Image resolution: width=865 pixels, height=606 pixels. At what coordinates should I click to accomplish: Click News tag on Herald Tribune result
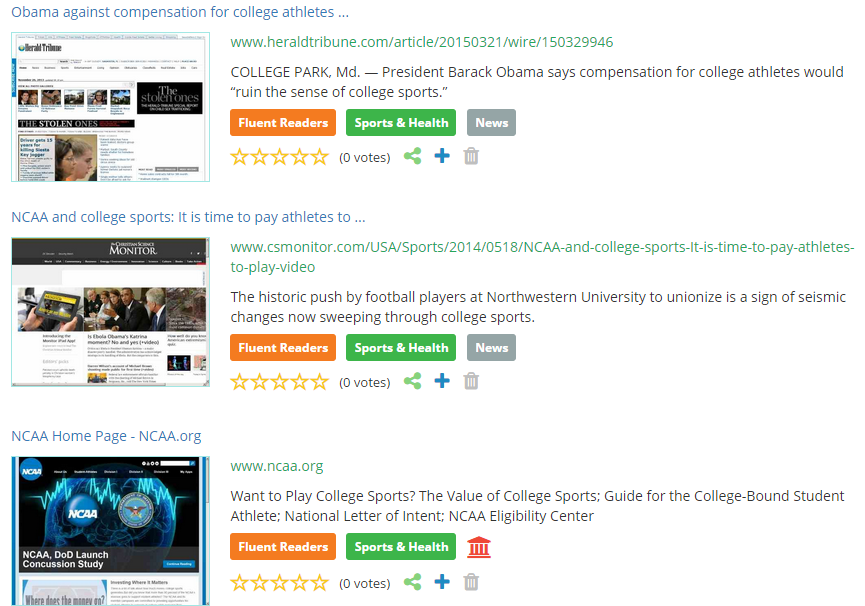tap(492, 122)
